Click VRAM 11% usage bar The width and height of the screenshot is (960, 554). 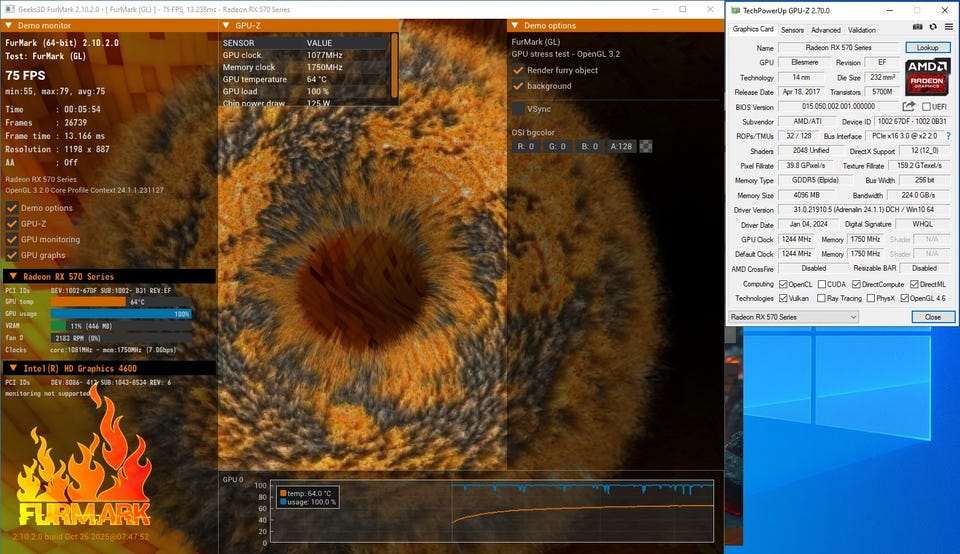coord(121,326)
